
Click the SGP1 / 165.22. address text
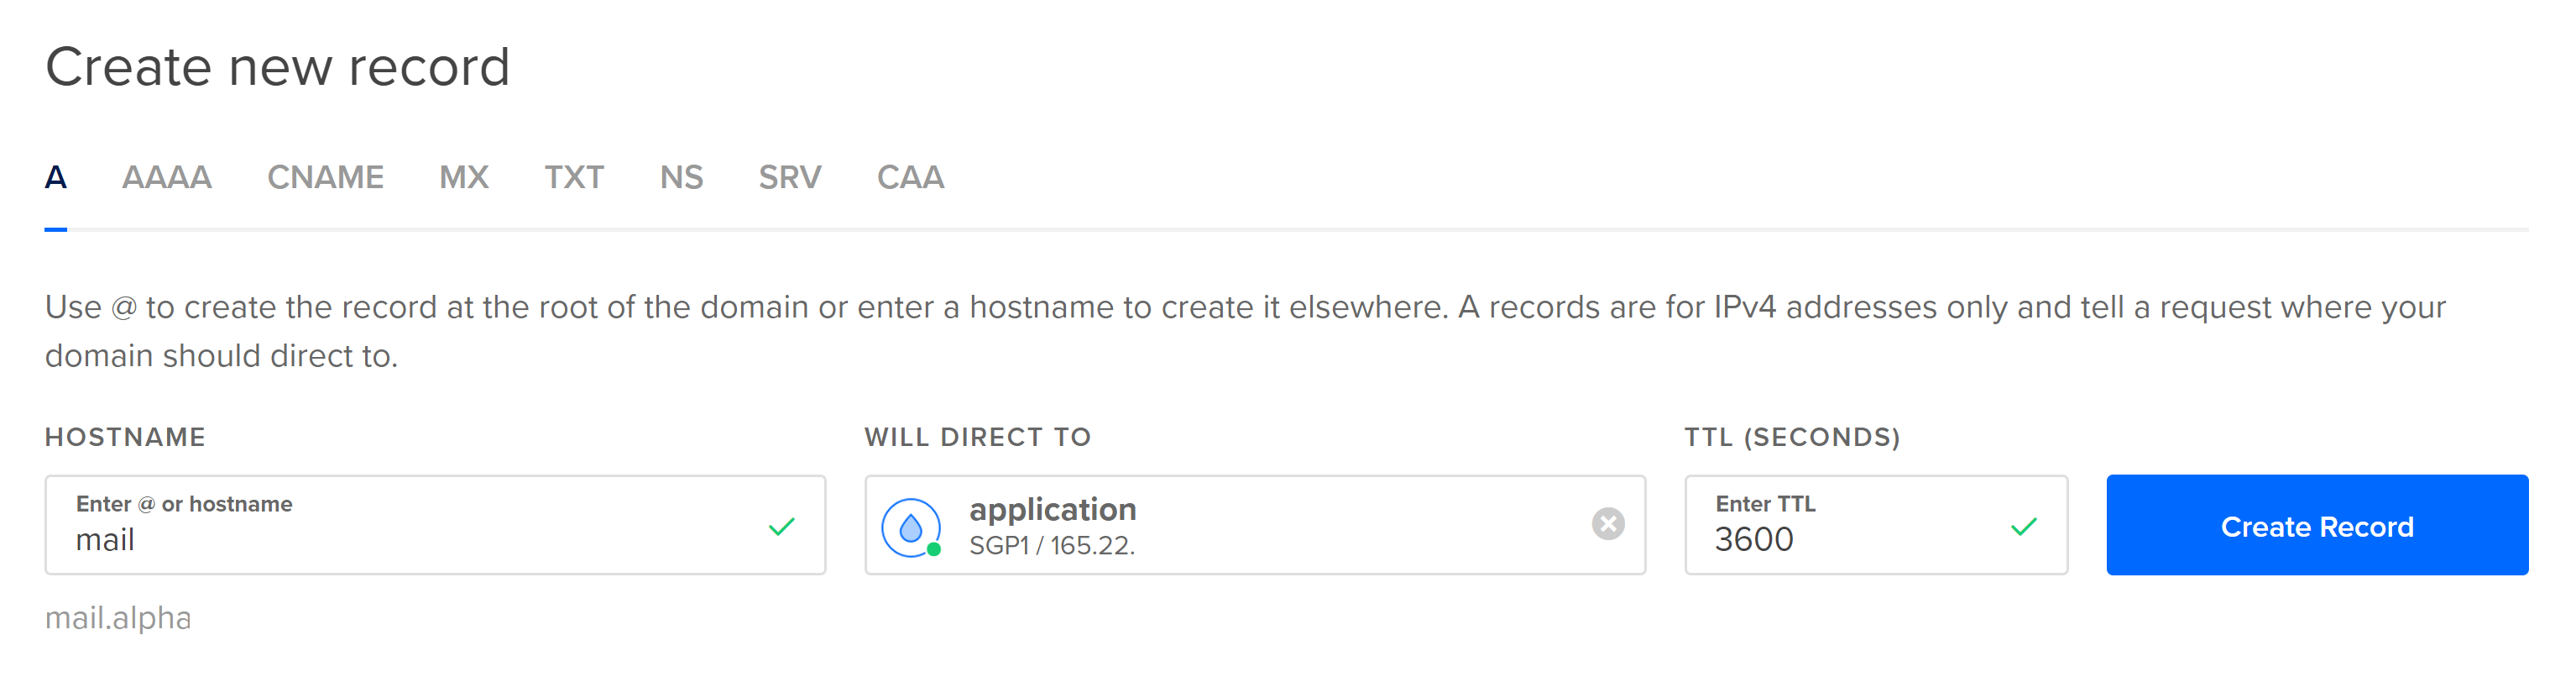1052,546
